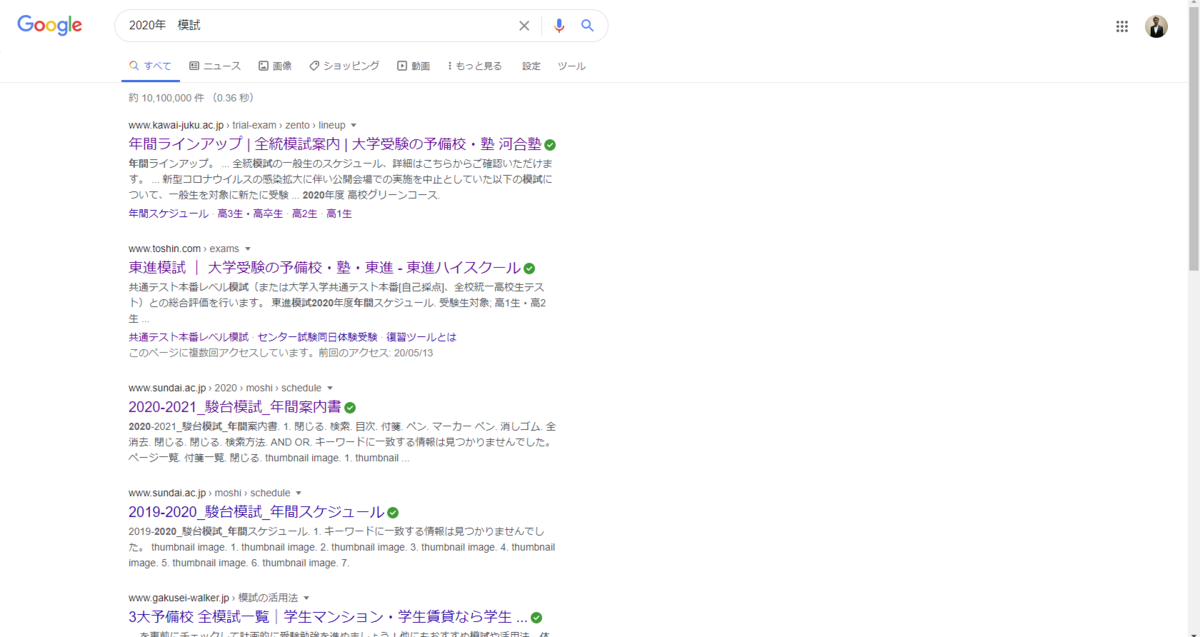Click green check badge on 河合塾 result
The height and width of the screenshot is (637, 1200).
pyautogui.click(x=550, y=145)
